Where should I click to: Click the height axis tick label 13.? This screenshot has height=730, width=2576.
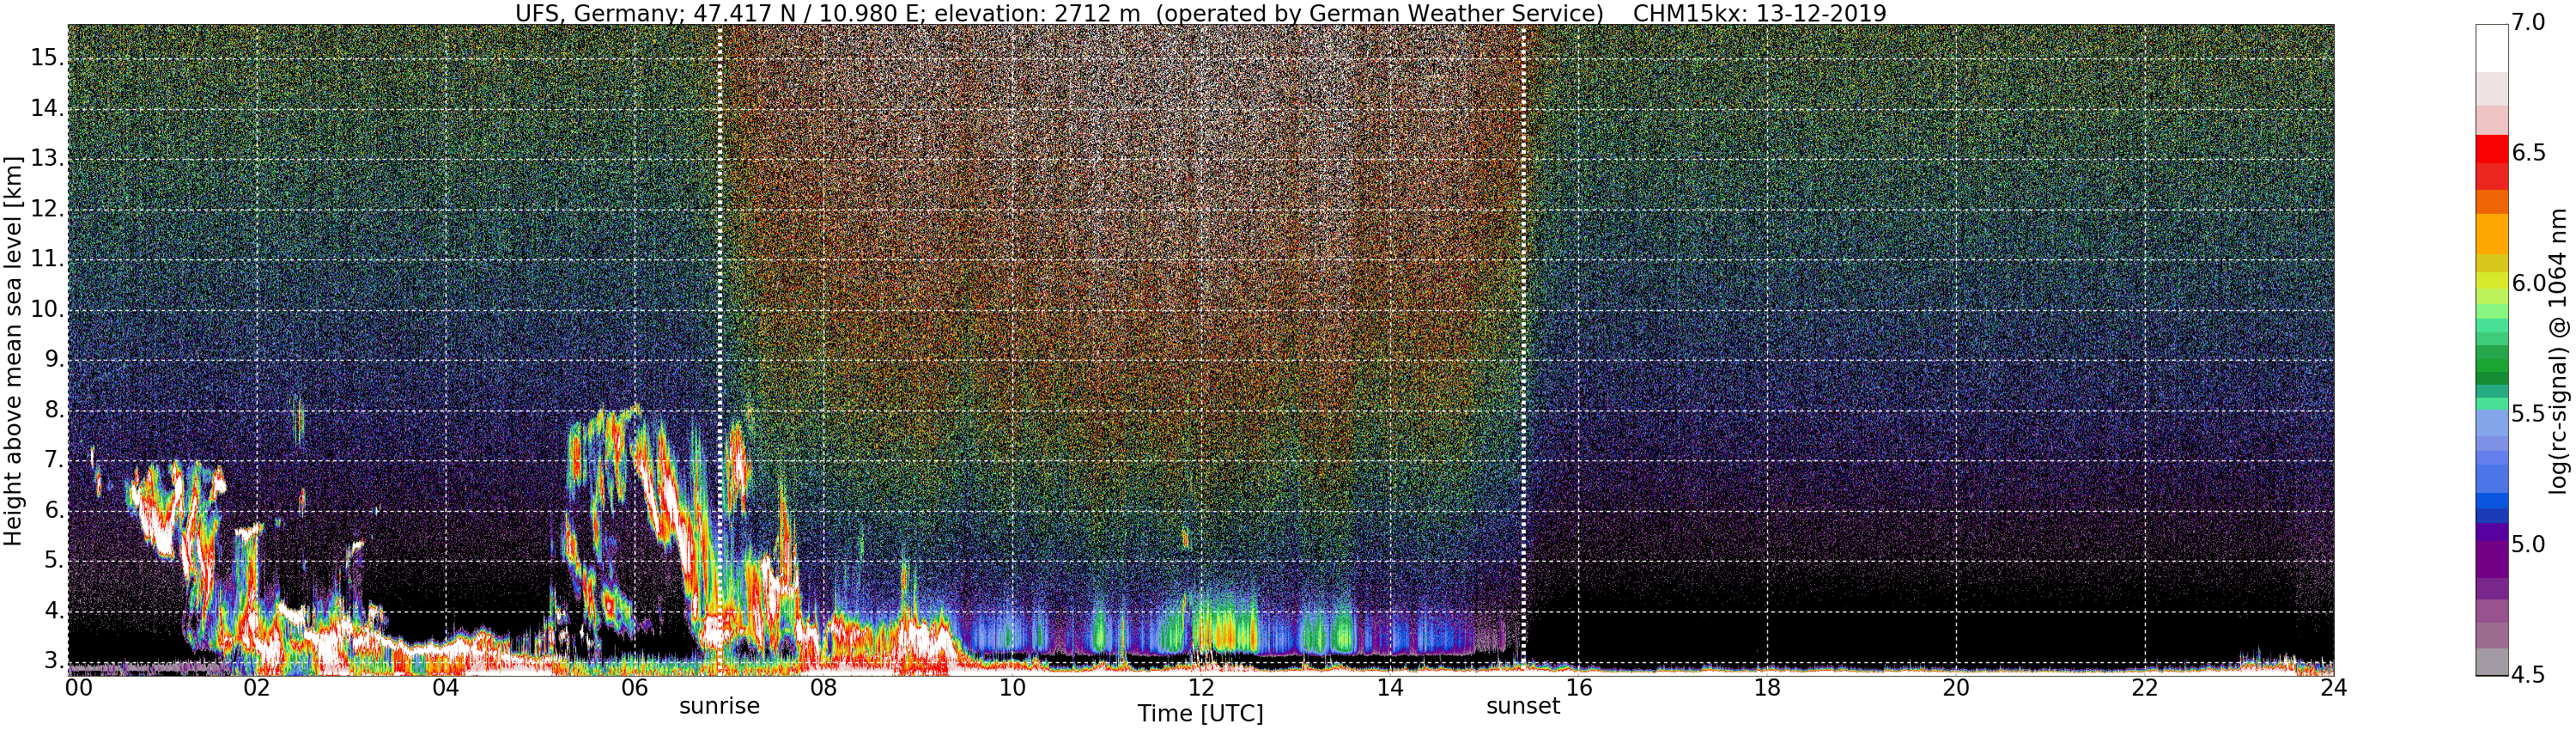(47, 159)
